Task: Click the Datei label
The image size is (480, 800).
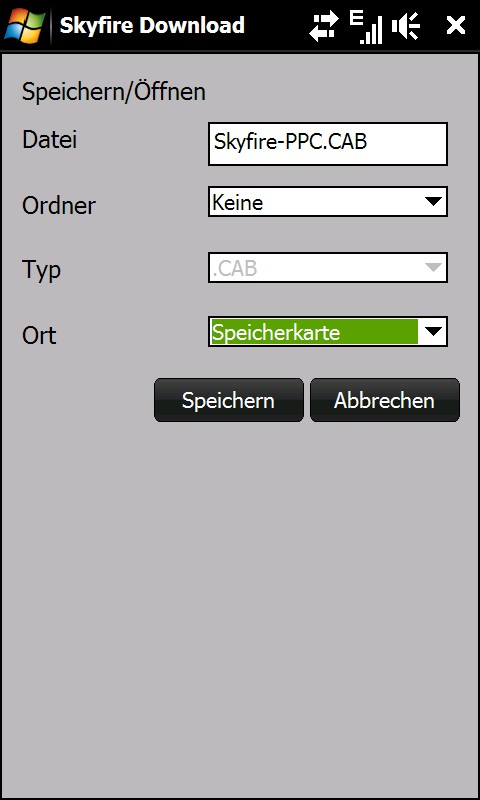Action: click(49, 139)
